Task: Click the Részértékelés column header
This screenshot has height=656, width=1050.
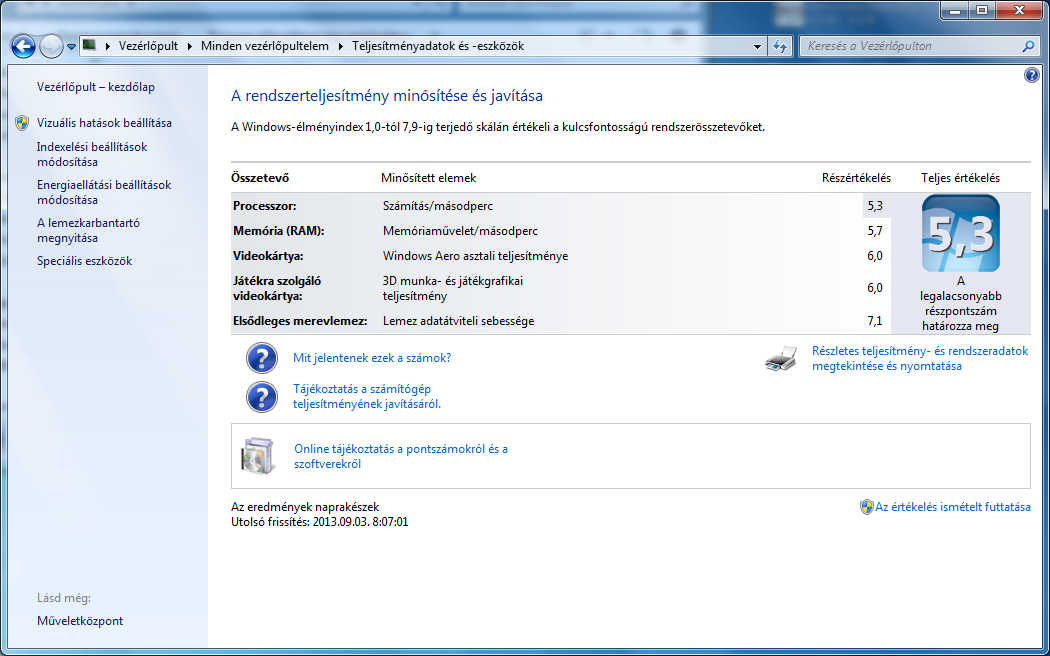Action: pos(856,178)
